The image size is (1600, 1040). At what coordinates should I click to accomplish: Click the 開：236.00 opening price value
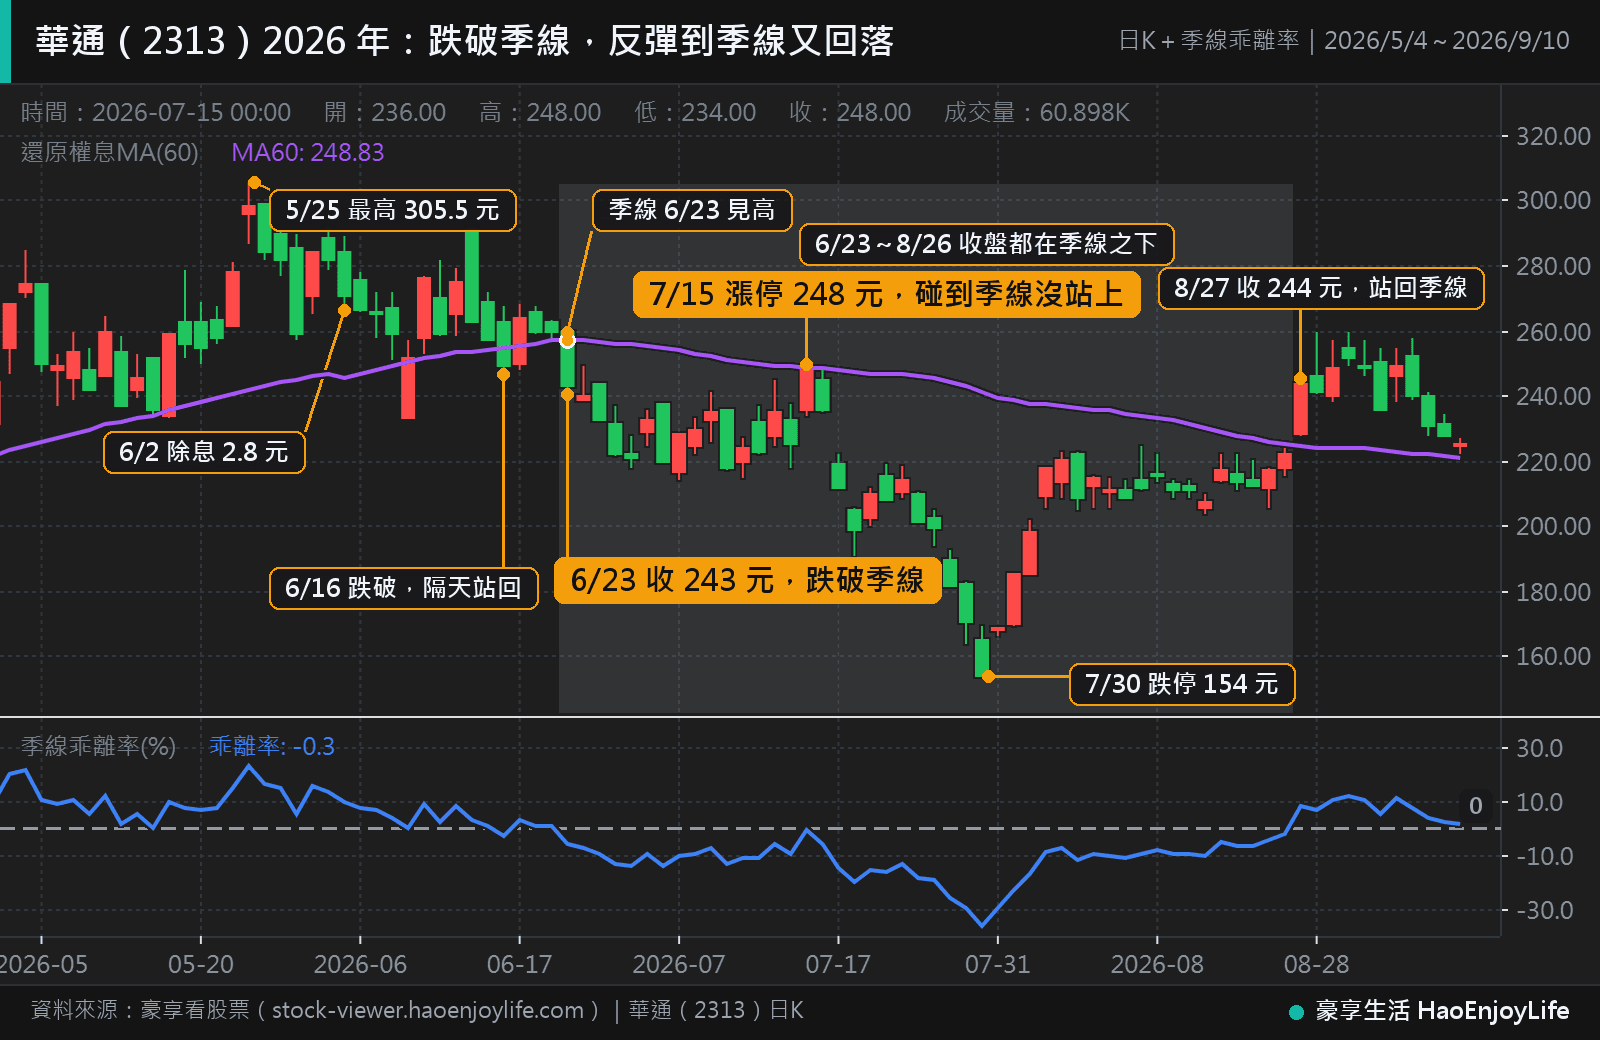pyautogui.click(x=385, y=112)
